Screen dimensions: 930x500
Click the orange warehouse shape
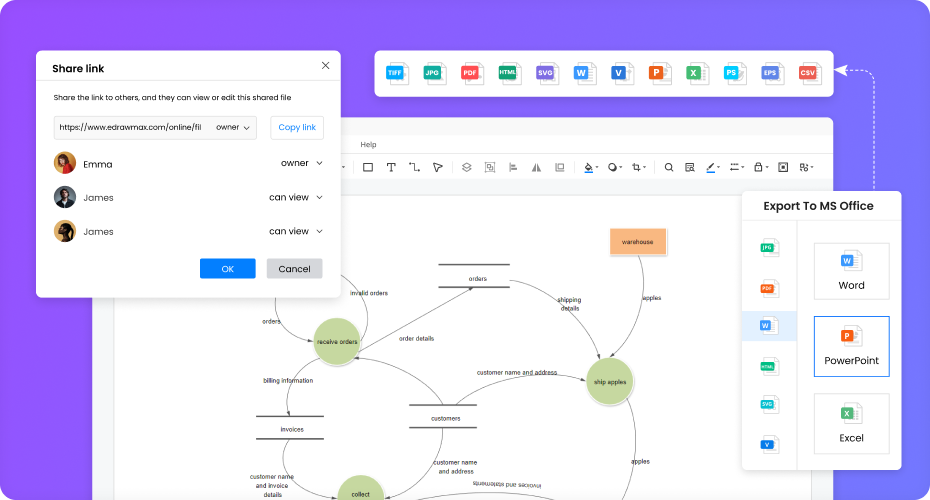pos(637,242)
